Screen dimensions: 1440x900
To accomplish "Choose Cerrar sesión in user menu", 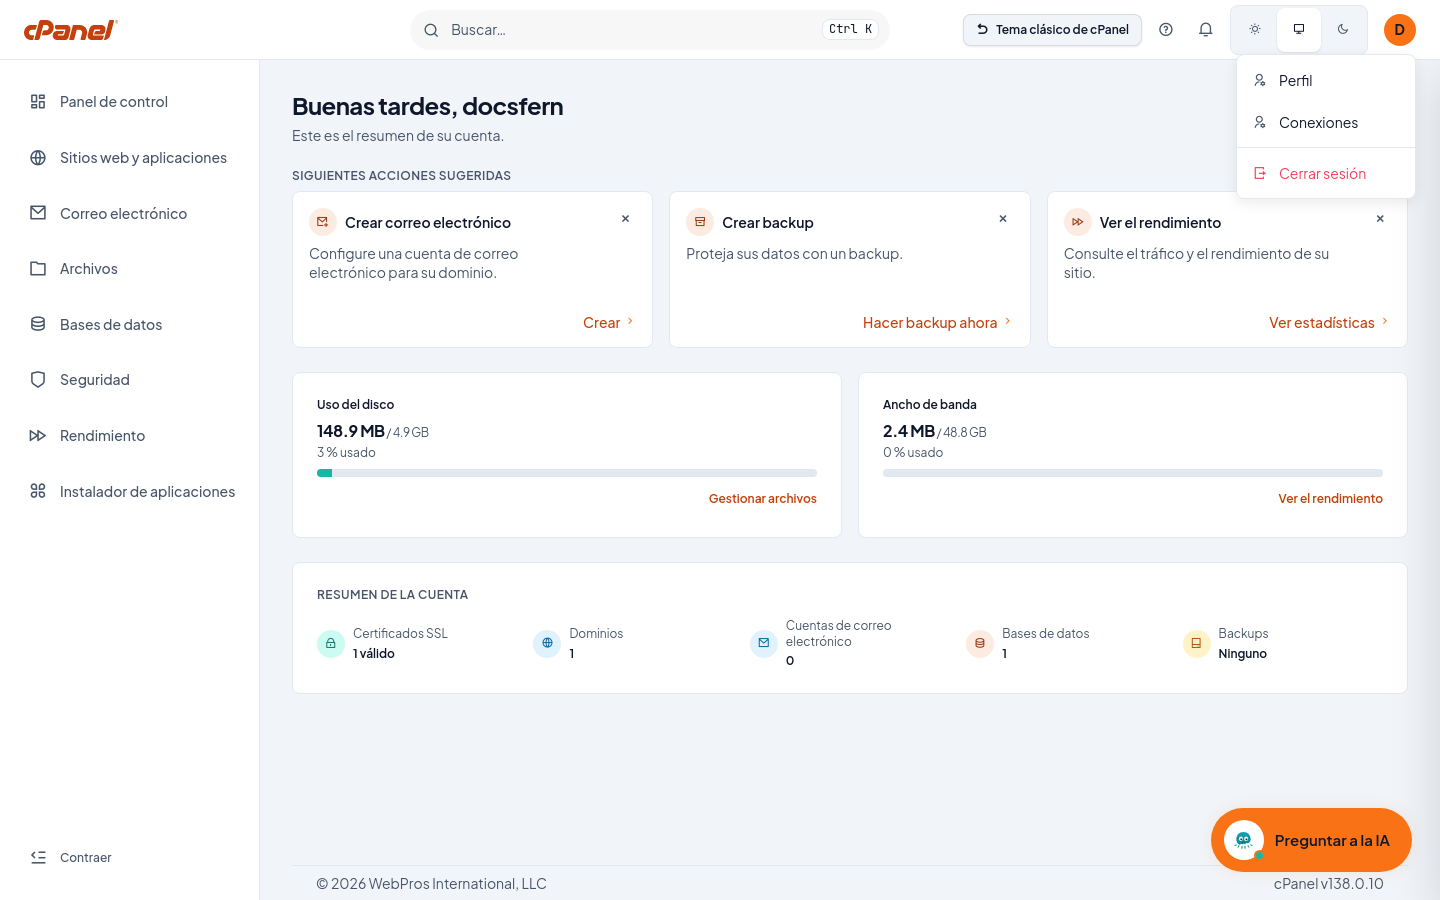I will 1326,174.
